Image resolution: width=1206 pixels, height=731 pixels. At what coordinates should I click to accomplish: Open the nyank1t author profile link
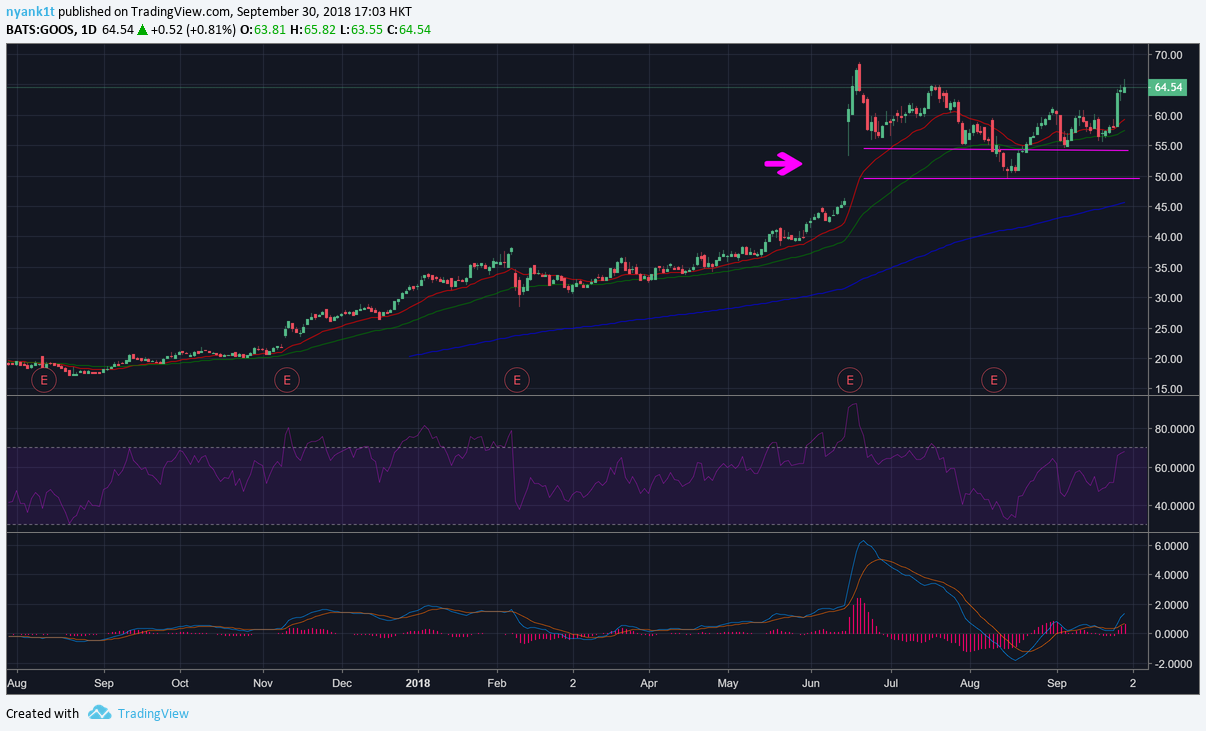pos(30,11)
